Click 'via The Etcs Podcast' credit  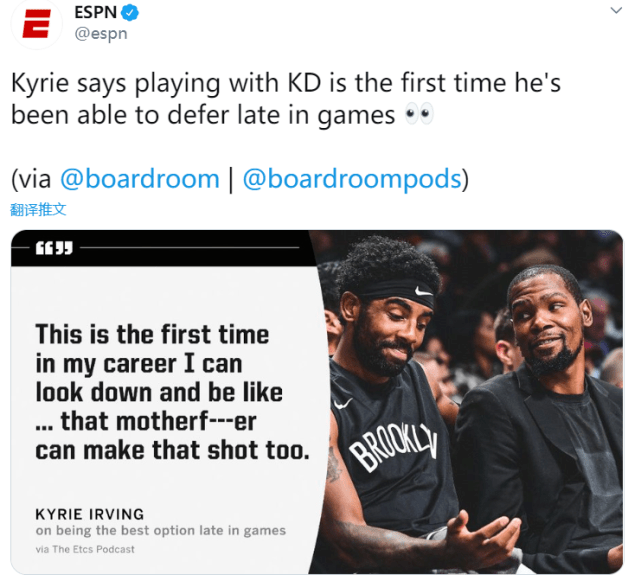[x=85, y=549]
